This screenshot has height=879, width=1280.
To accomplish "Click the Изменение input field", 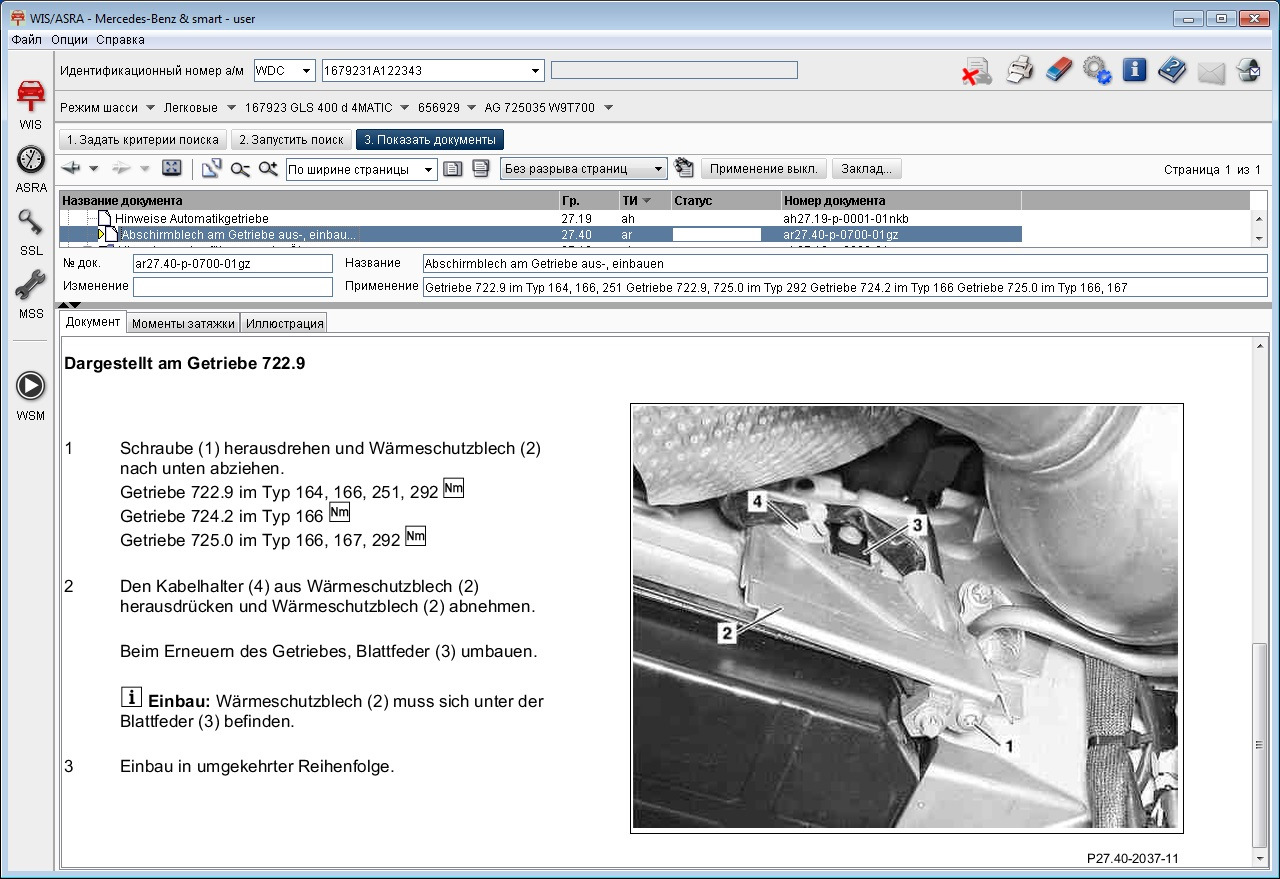I will [x=232, y=287].
